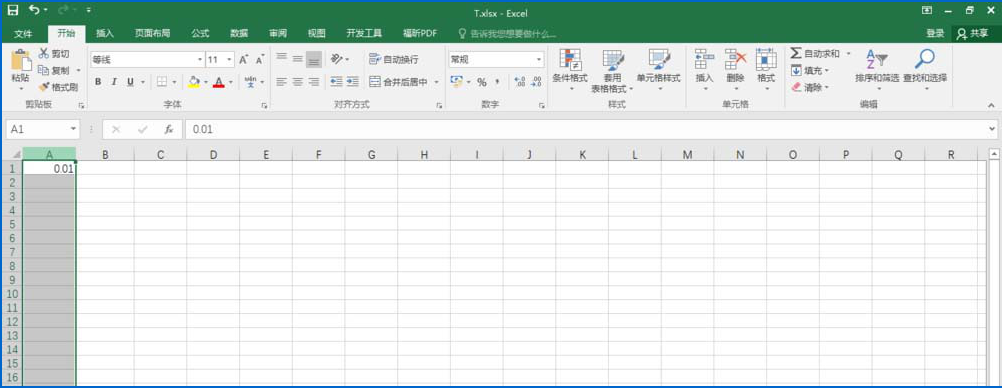Click the increase decimal icon
This screenshot has height=388, width=1002.
point(520,82)
